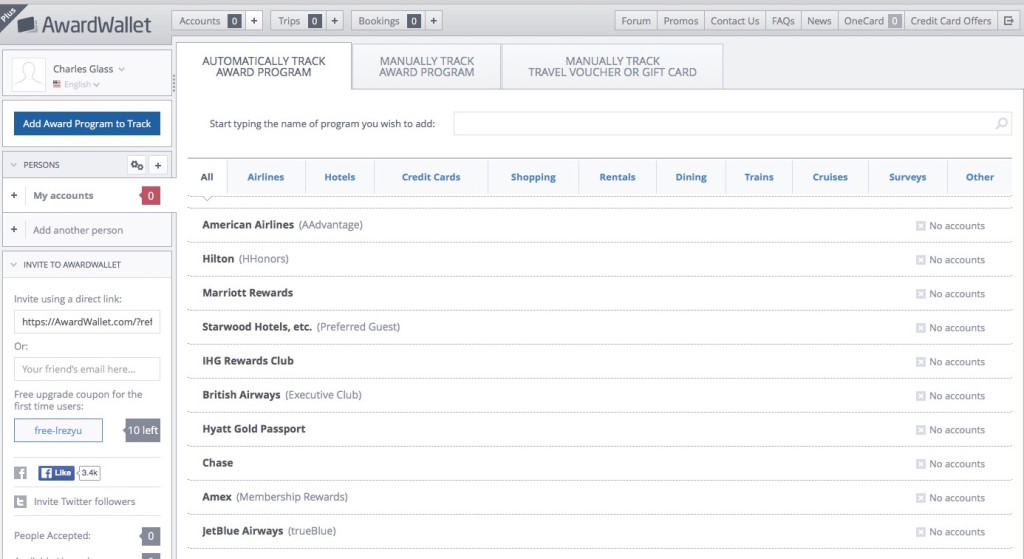Click Invite Twitter followers link

[84, 502]
